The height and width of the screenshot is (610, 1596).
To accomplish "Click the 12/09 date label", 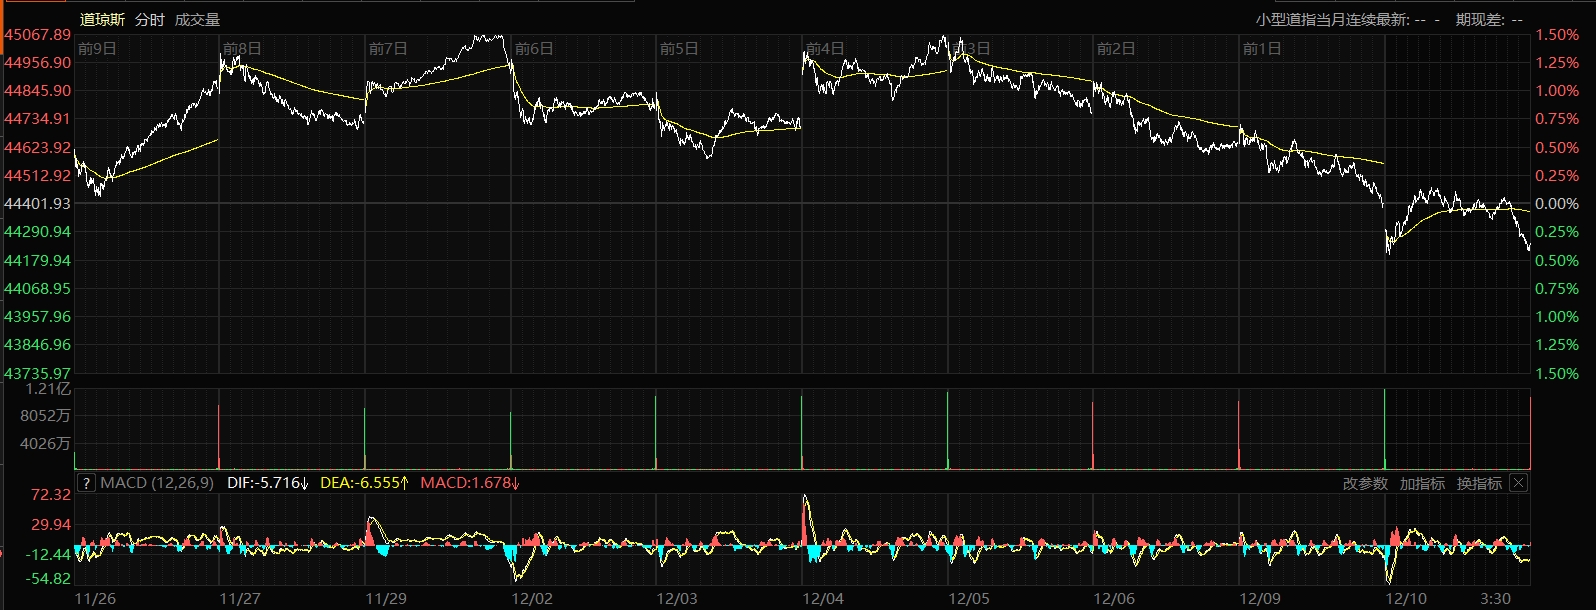I will coord(1260,598).
